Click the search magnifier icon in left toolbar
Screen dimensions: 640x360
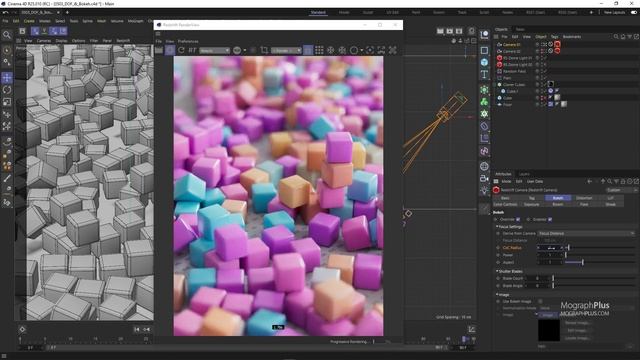[7, 35]
